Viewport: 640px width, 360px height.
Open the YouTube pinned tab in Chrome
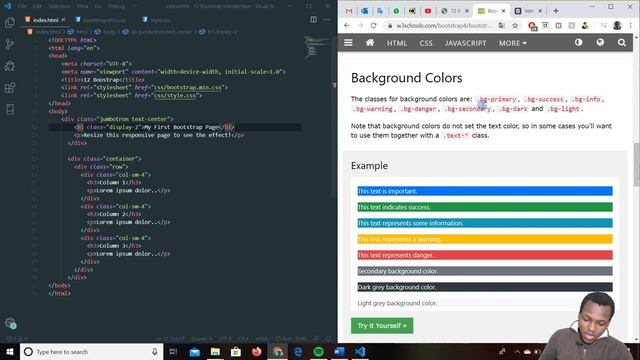point(428,11)
